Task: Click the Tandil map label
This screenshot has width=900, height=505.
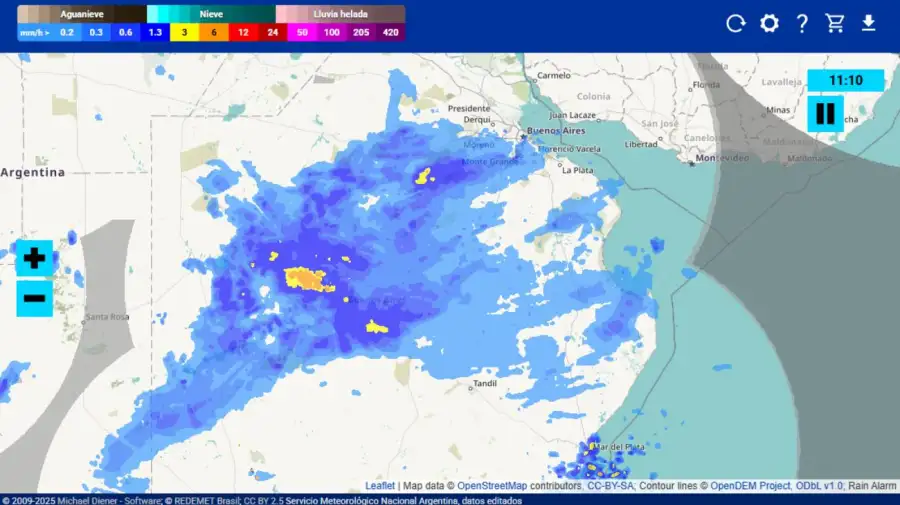Action: 485,383
